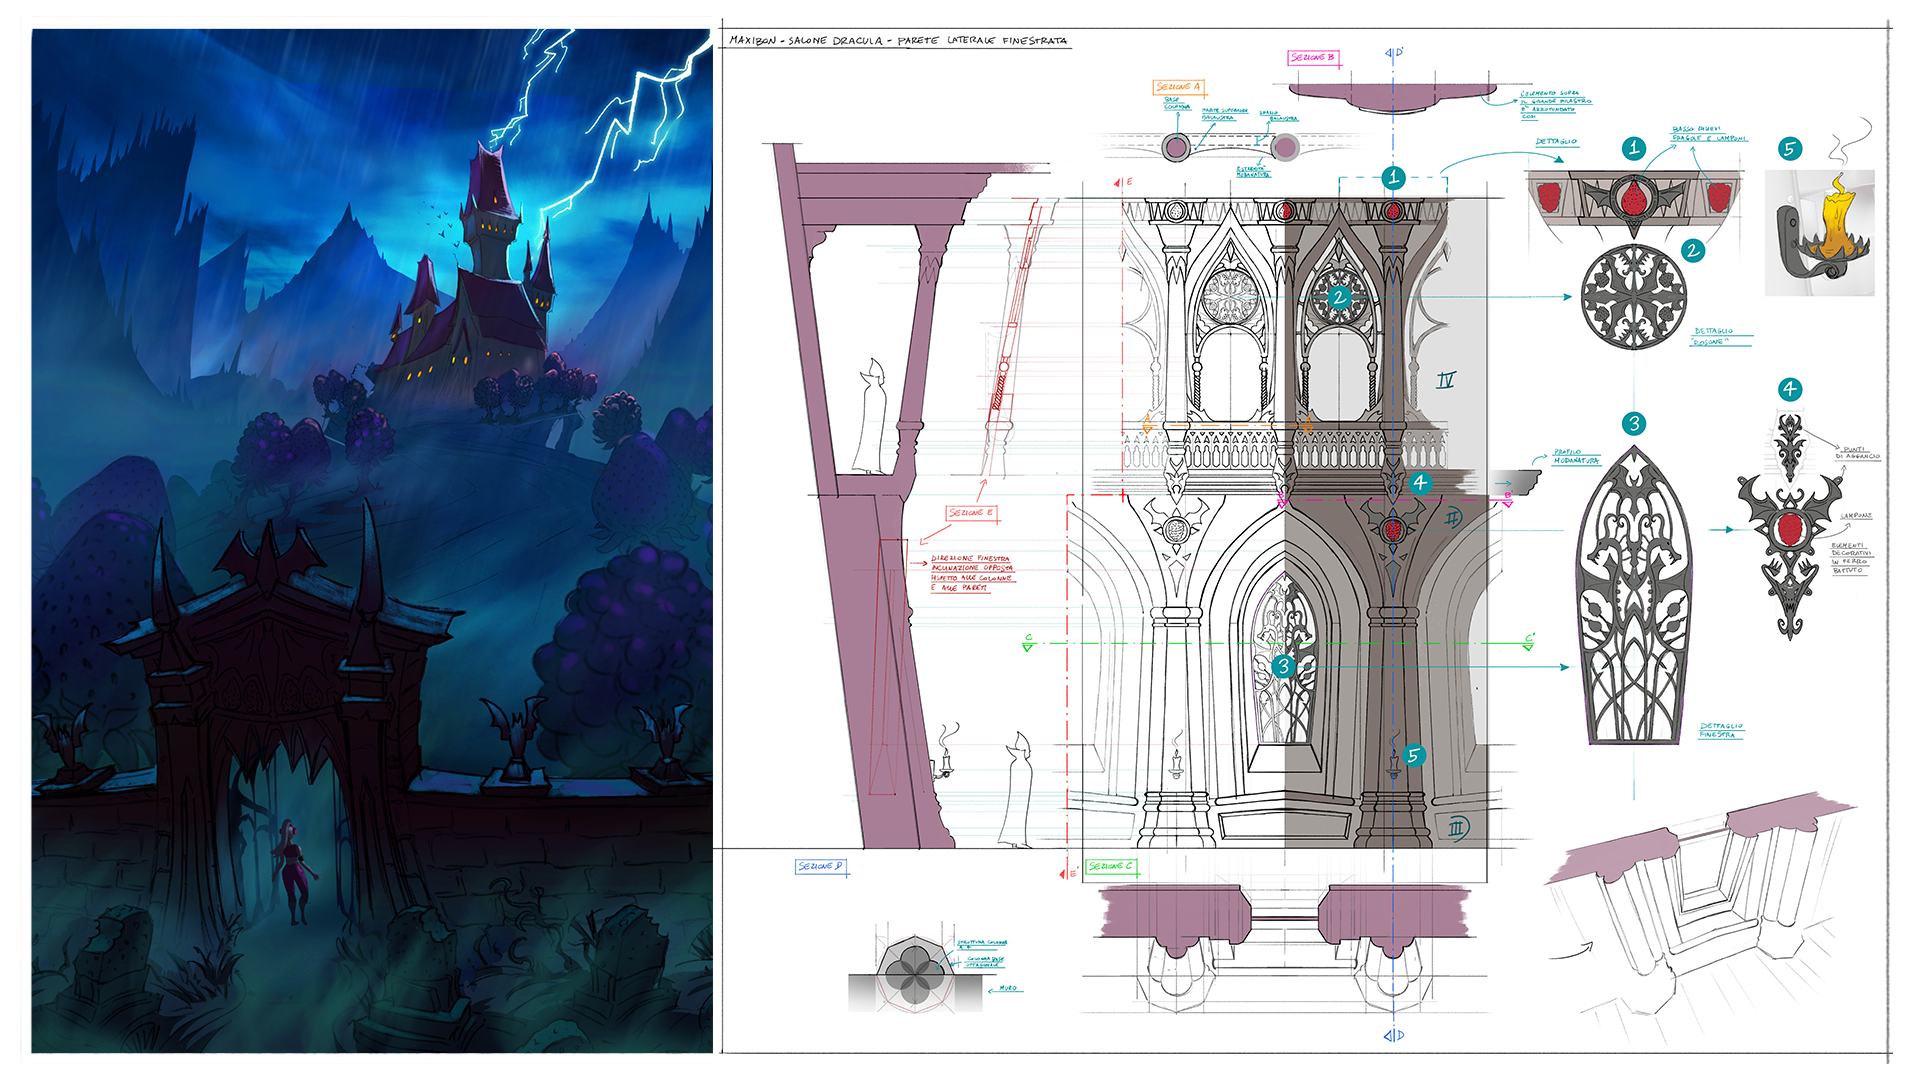Viewport: 1920px width, 1080px height.
Task: Click the magenta Sezione B label
Action: tap(1312, 58)
